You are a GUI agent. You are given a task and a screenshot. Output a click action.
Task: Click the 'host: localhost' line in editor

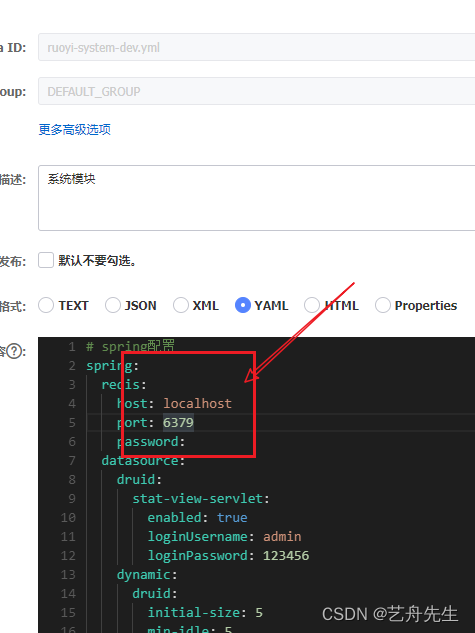(x=174, y=403)
